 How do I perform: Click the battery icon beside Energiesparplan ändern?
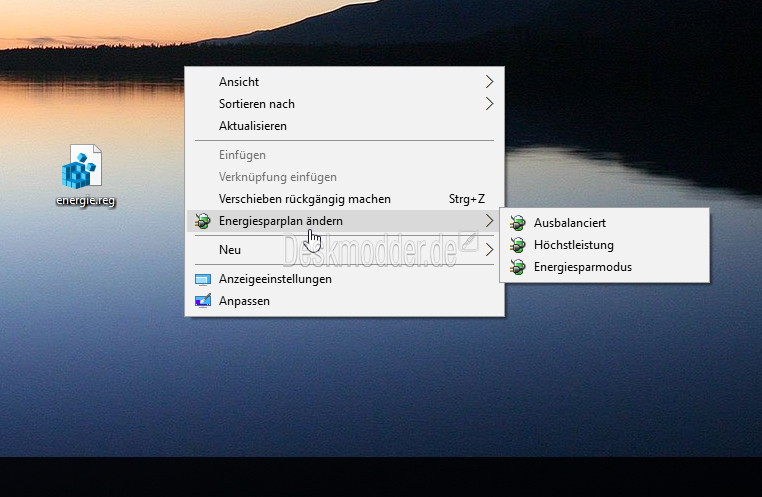point(203,221)
